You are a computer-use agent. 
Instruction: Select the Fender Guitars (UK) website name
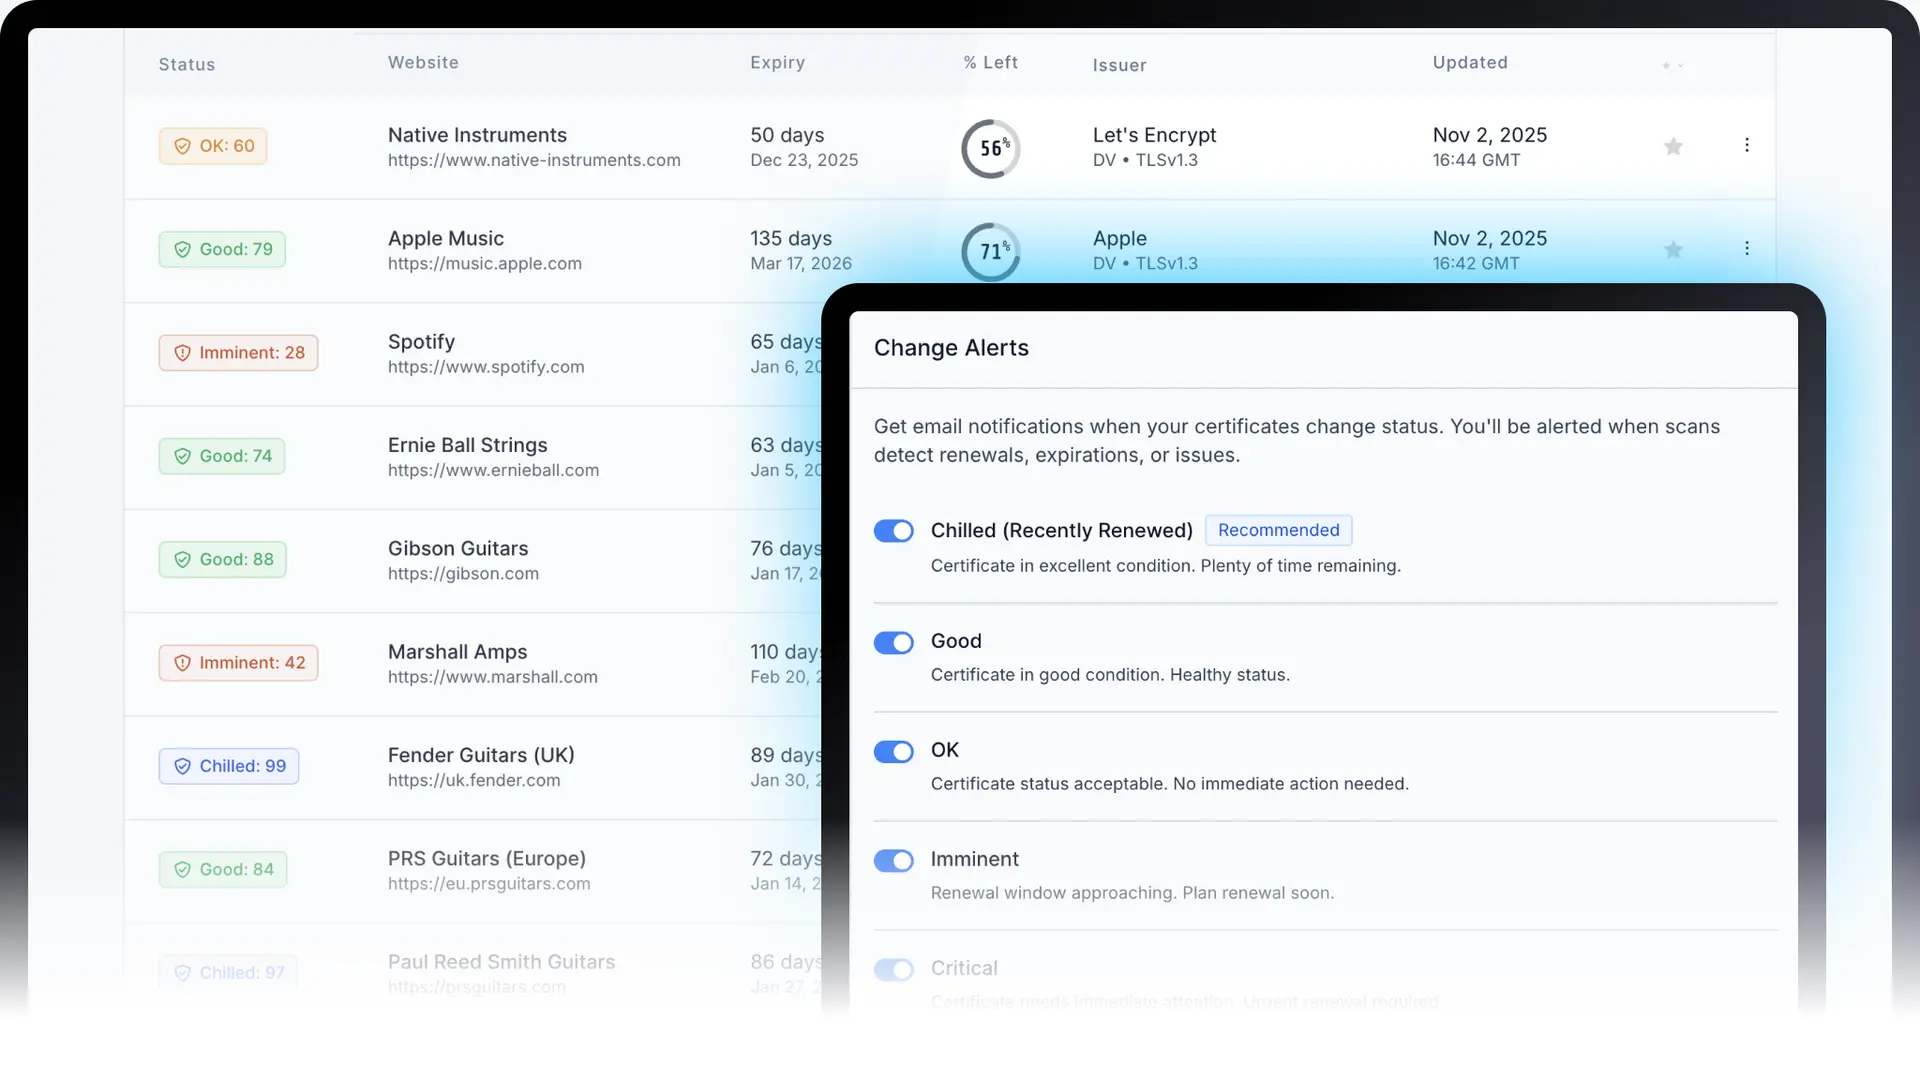(x=481, y=755)
